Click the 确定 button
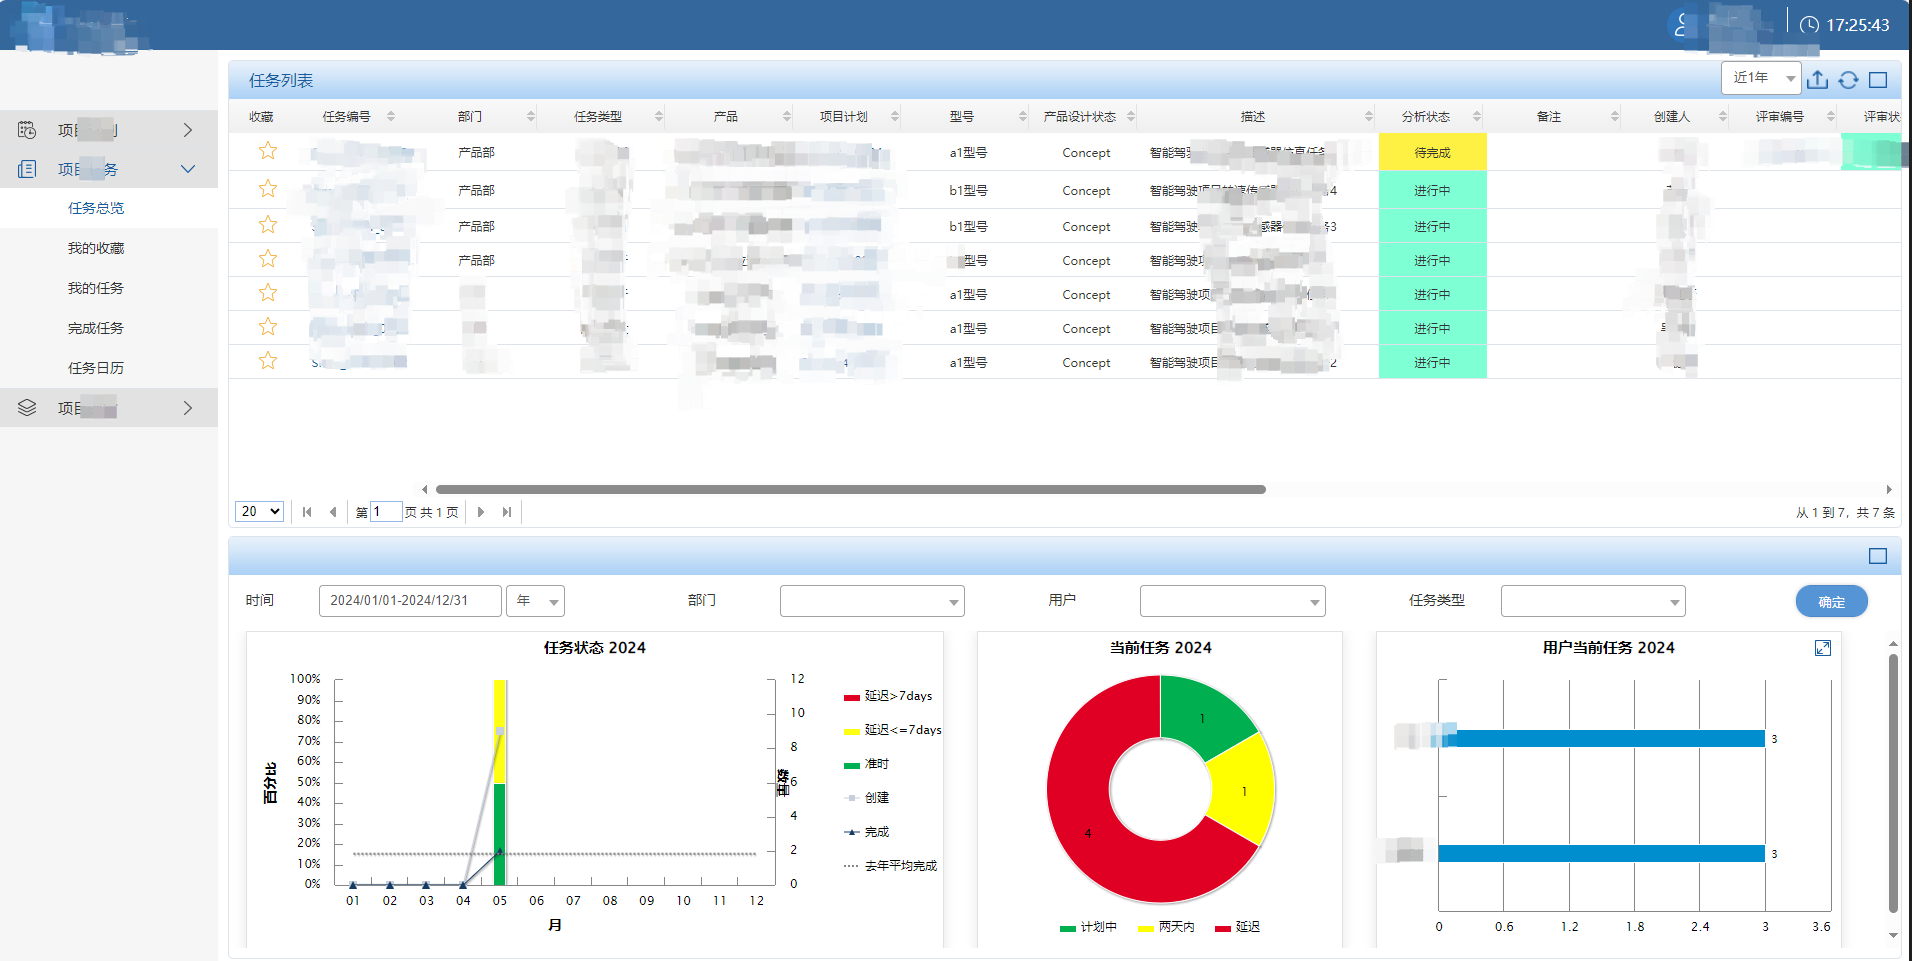This screenshot has width=1912, height=961. (x=1831, y=601)
